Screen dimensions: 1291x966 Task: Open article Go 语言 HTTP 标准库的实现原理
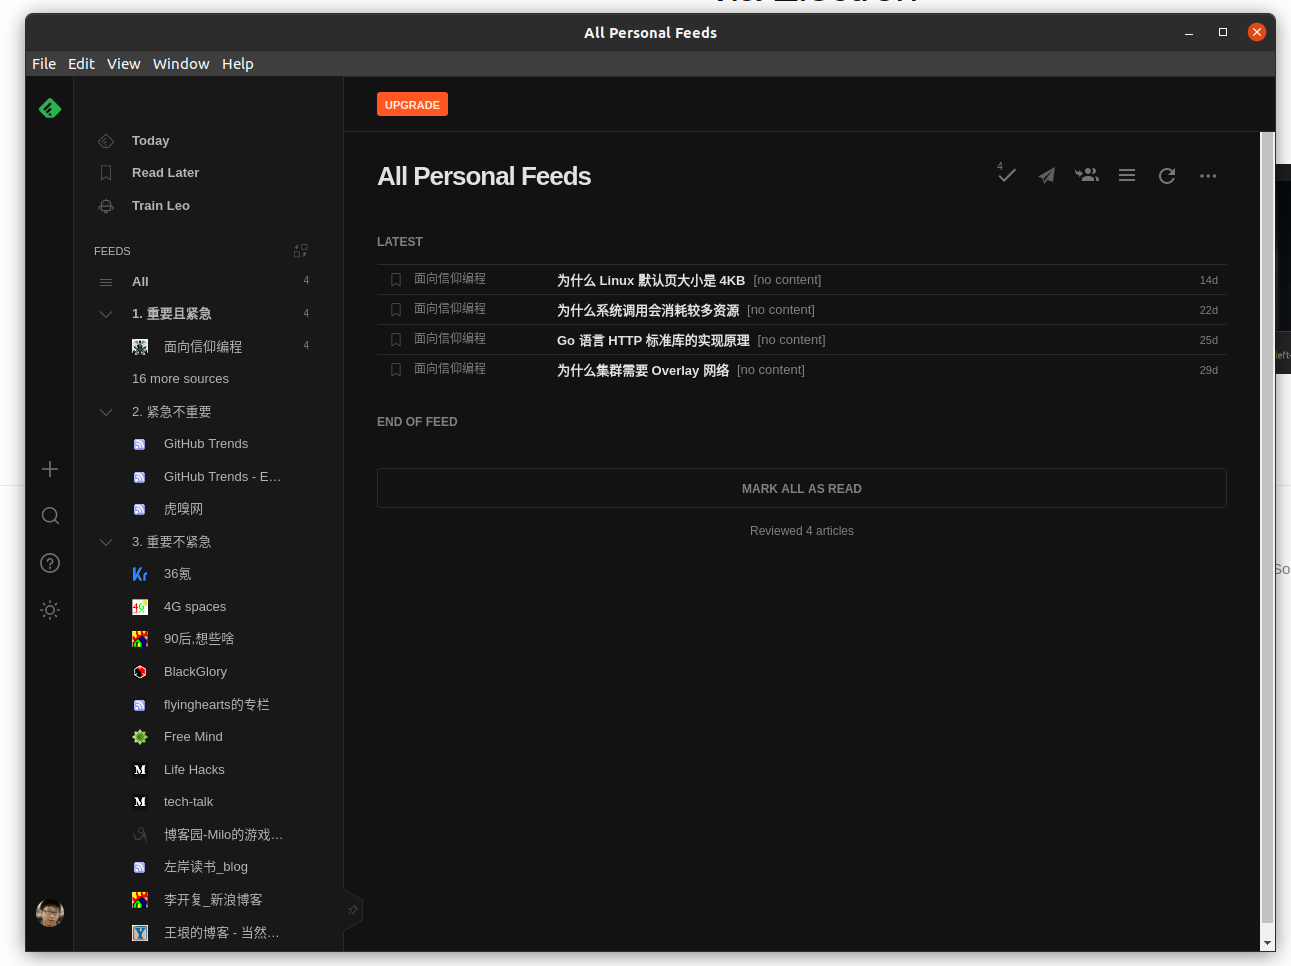click(x=653, y=340)
